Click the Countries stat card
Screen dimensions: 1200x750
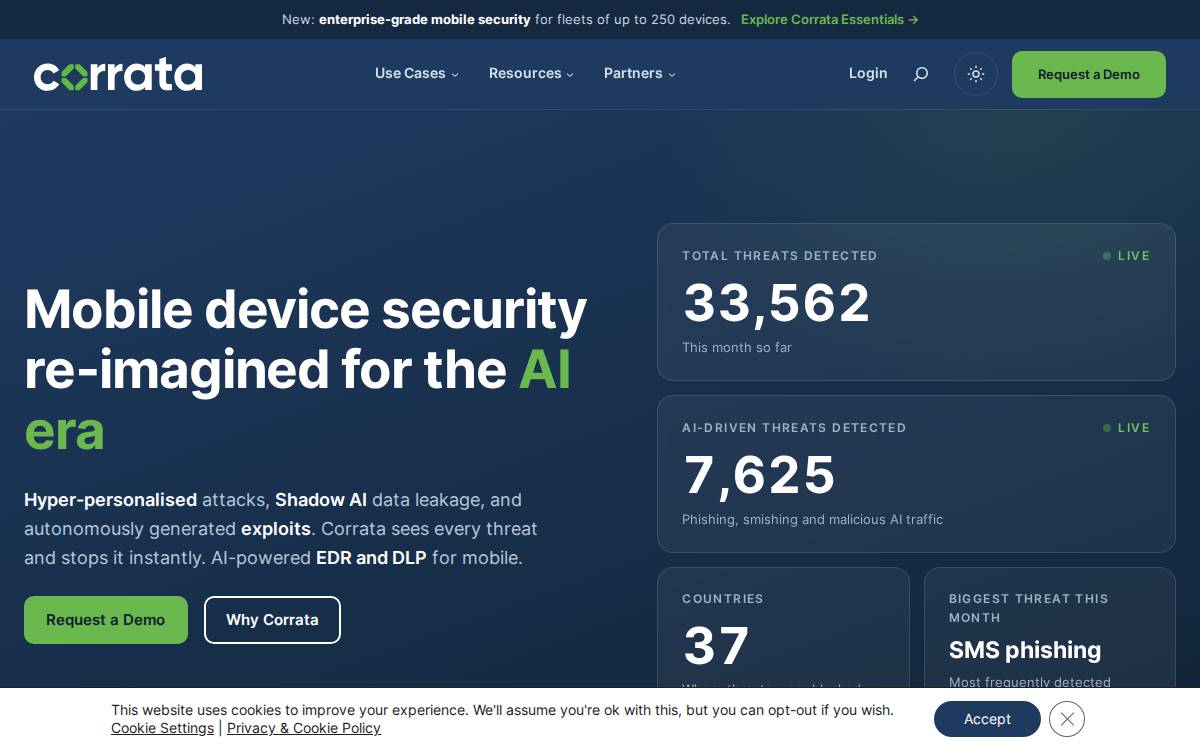(783, 628)
